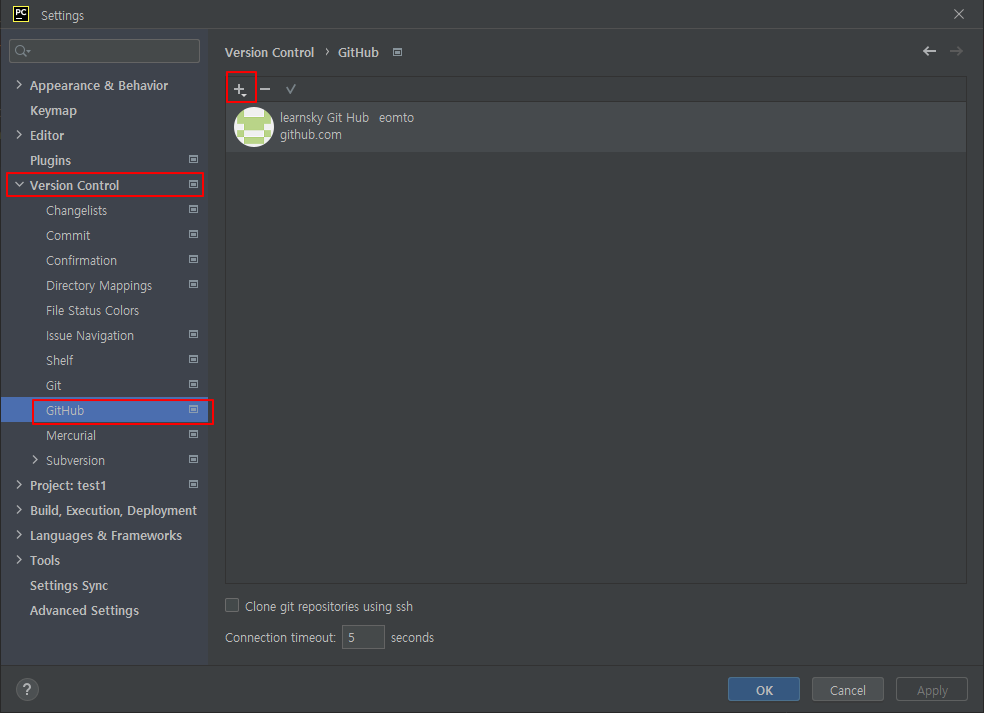Click the back navigation arrow
This screenshot has height=713, width=984.
pyautogui.click(x=929, y=51)
